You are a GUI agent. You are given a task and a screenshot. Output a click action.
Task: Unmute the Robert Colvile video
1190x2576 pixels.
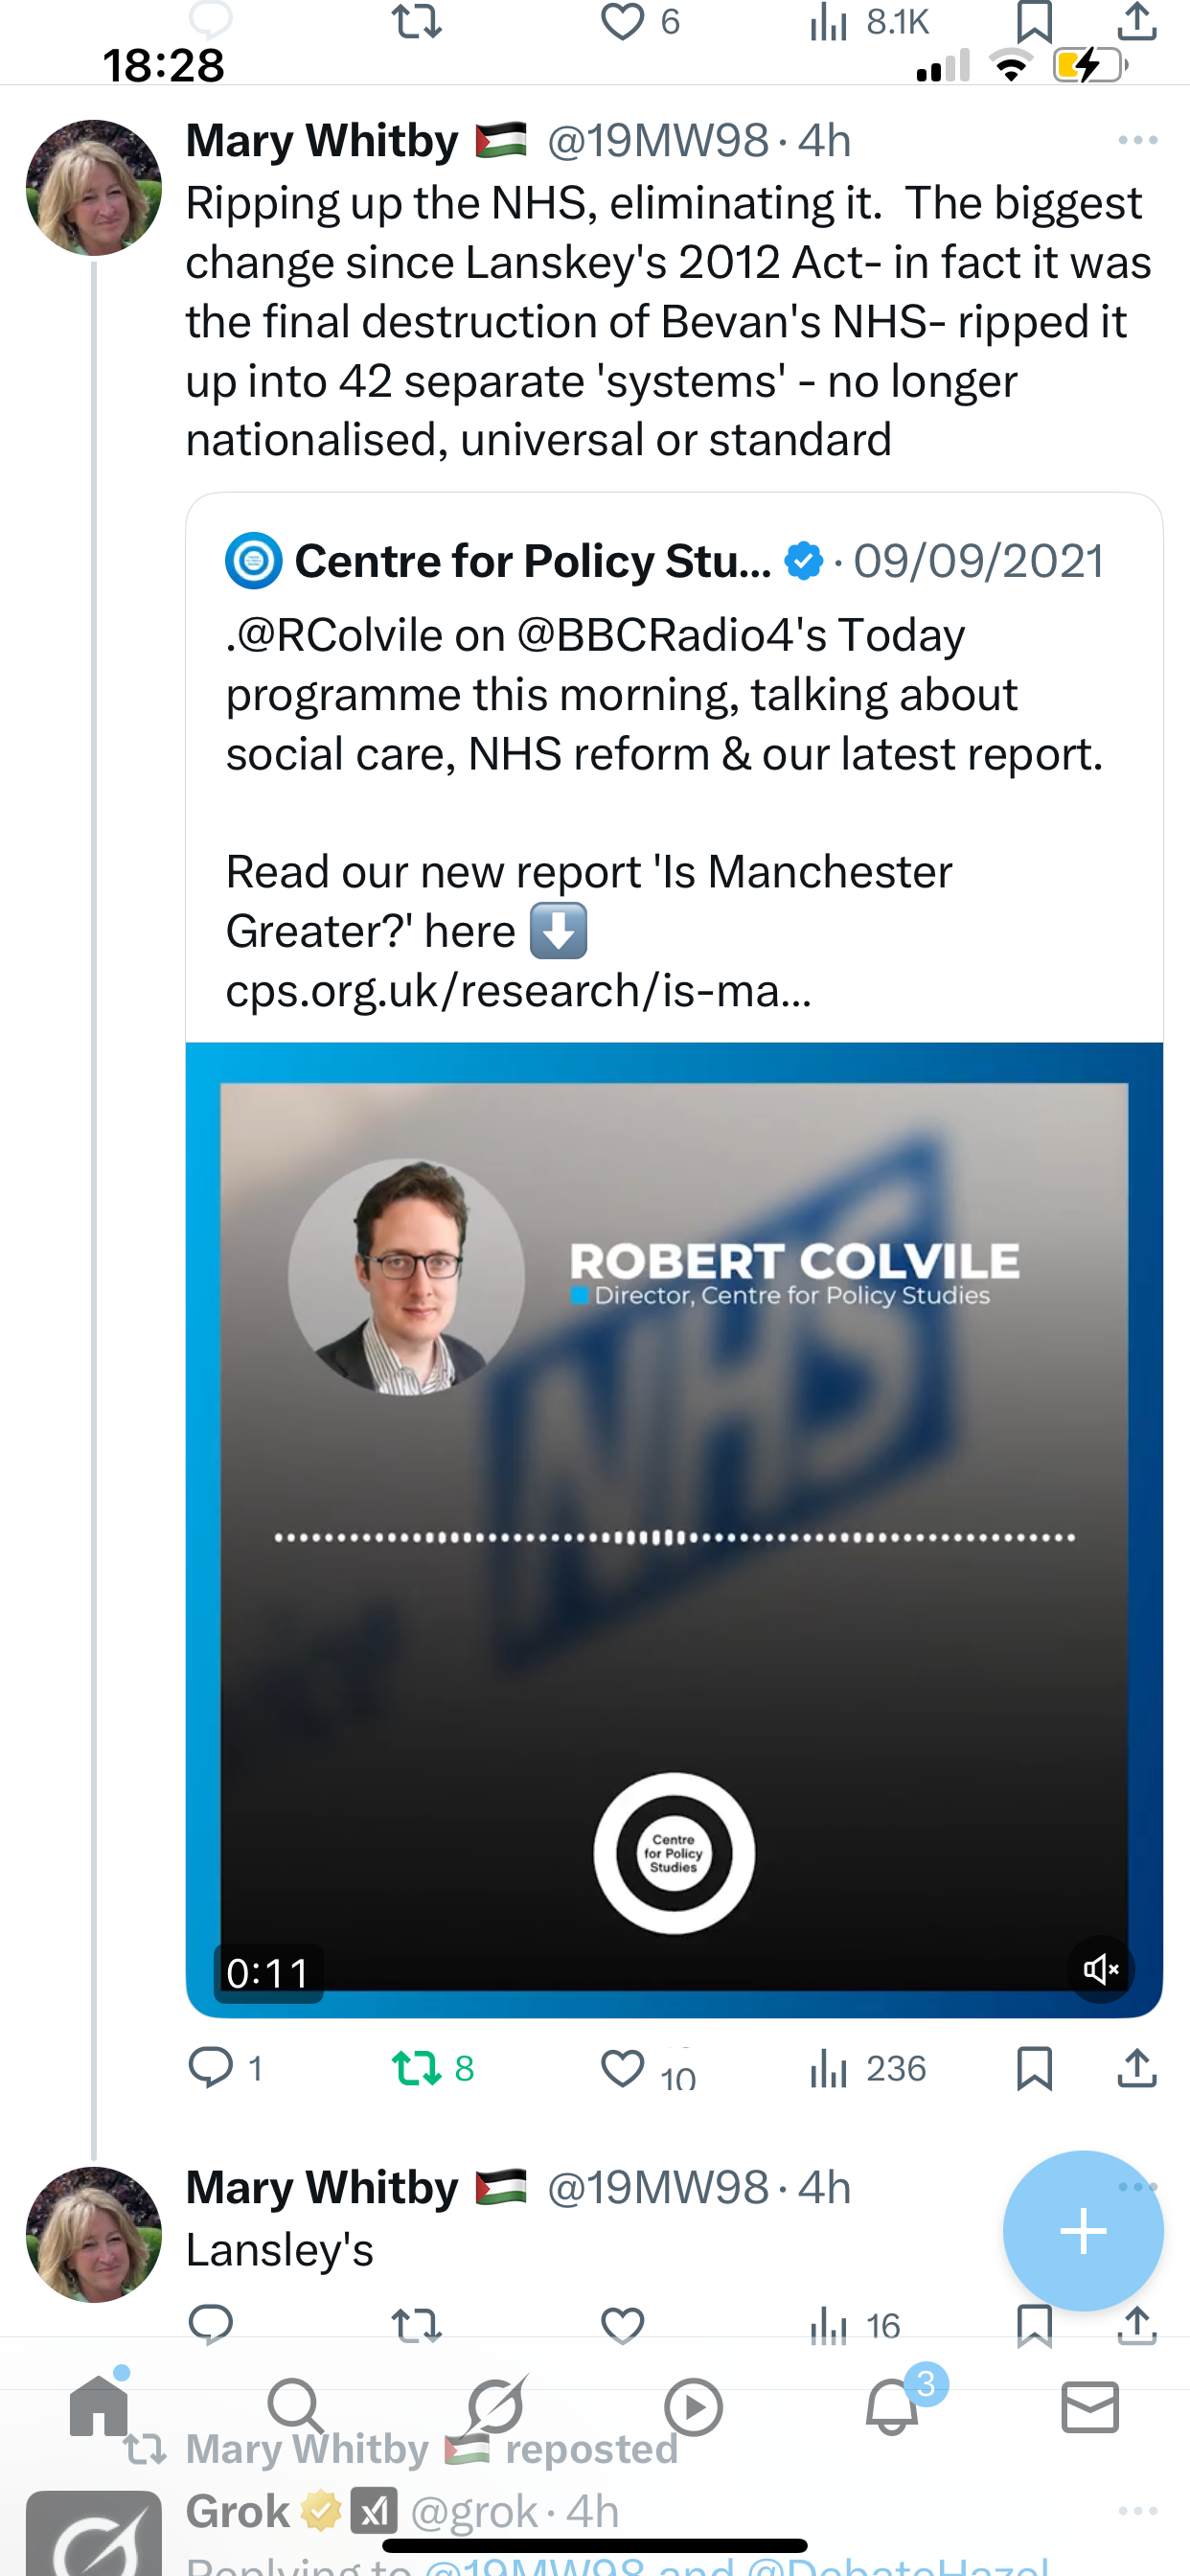click(1100, 1969)
